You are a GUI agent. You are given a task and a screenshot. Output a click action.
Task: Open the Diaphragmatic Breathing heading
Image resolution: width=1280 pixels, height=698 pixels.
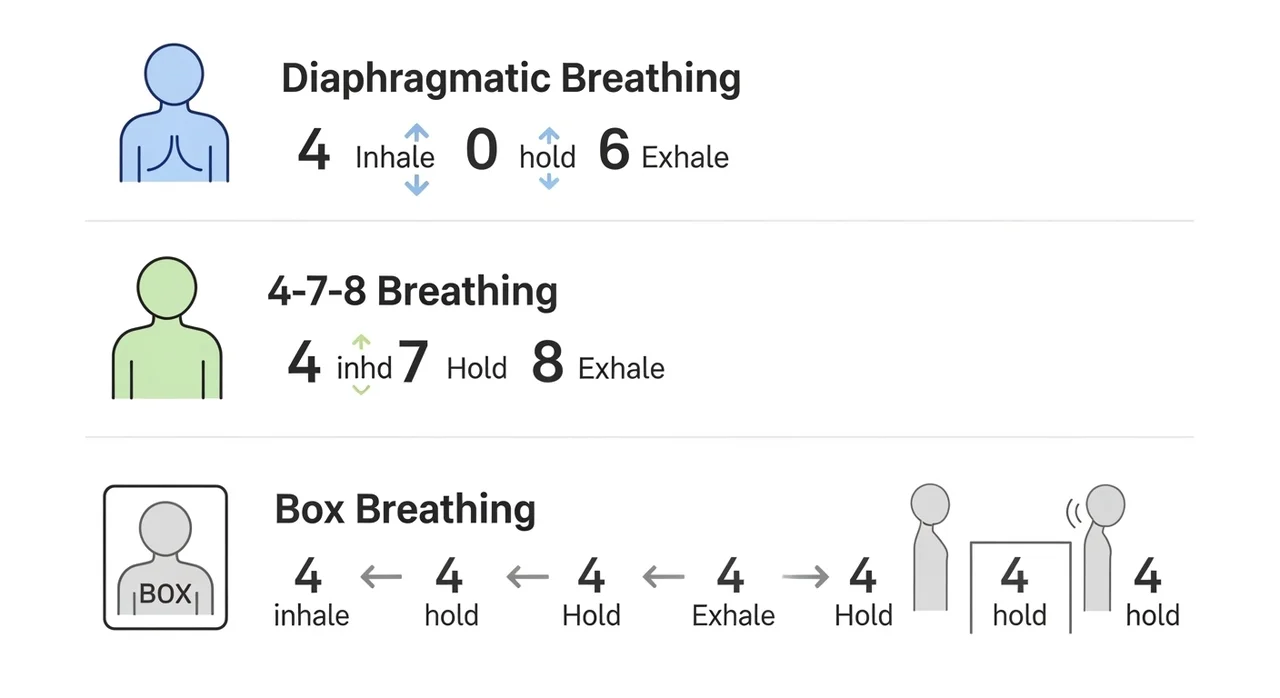point(510,79)
